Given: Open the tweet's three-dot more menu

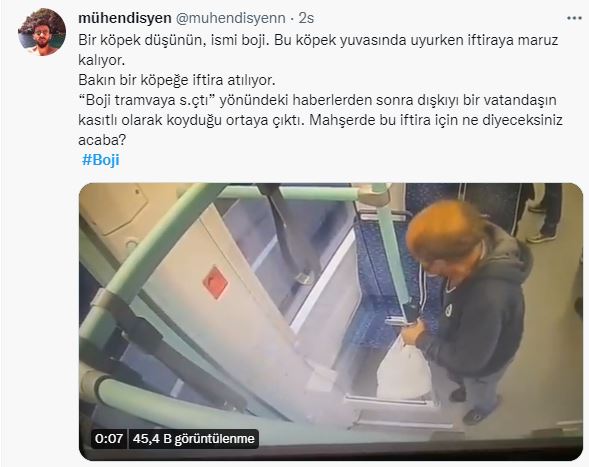Looking at the screenshot, I should tap(574, 18).
